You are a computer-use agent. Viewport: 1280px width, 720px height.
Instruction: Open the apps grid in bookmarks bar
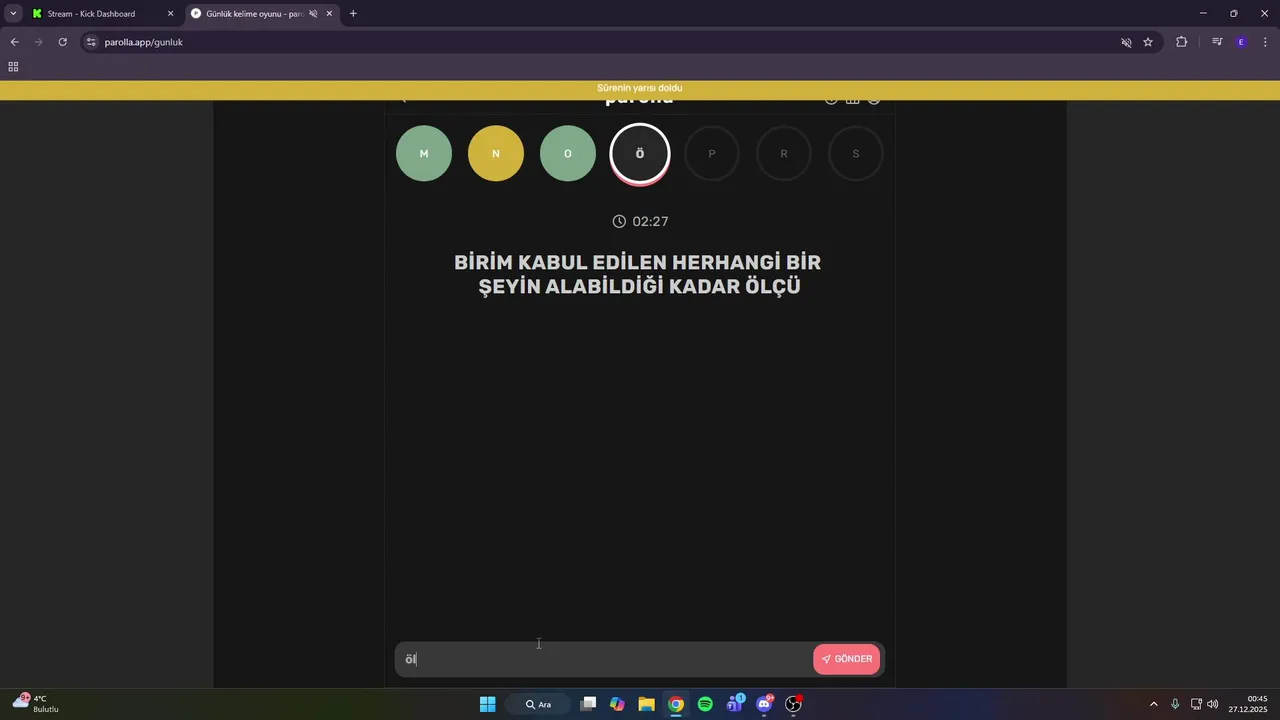pos(13,67)
